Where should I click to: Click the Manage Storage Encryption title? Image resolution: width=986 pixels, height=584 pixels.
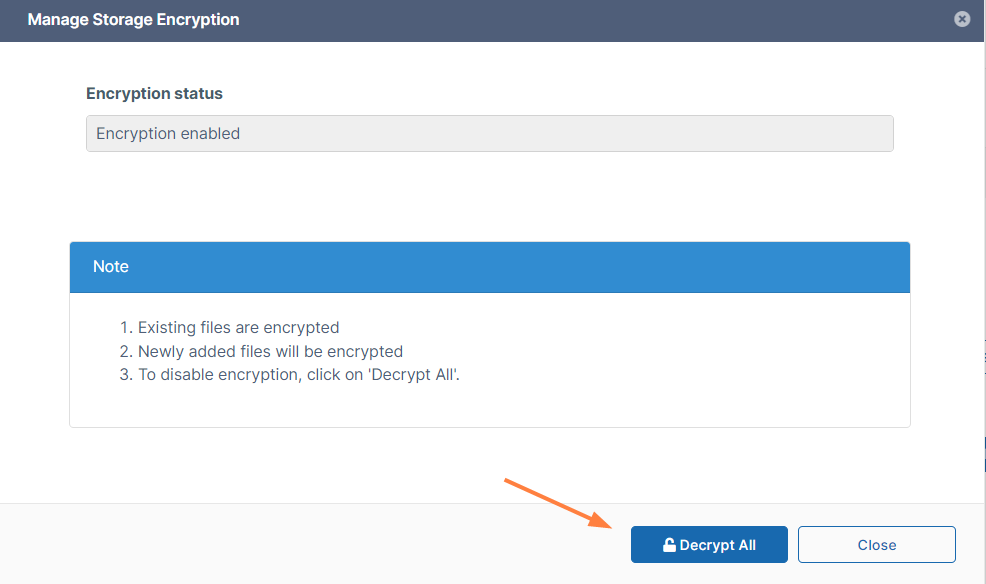(133, 19)
